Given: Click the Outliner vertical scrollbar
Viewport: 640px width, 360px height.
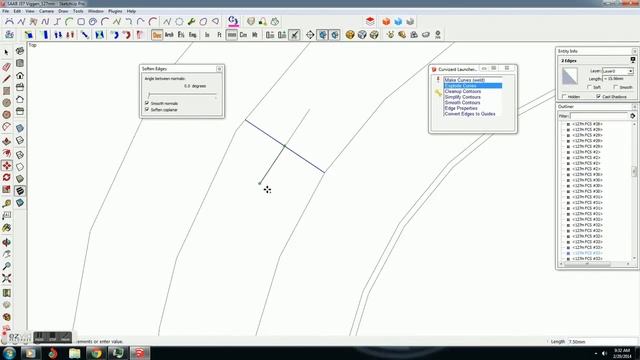Looking at the screenshot, I should coord(634,191).
